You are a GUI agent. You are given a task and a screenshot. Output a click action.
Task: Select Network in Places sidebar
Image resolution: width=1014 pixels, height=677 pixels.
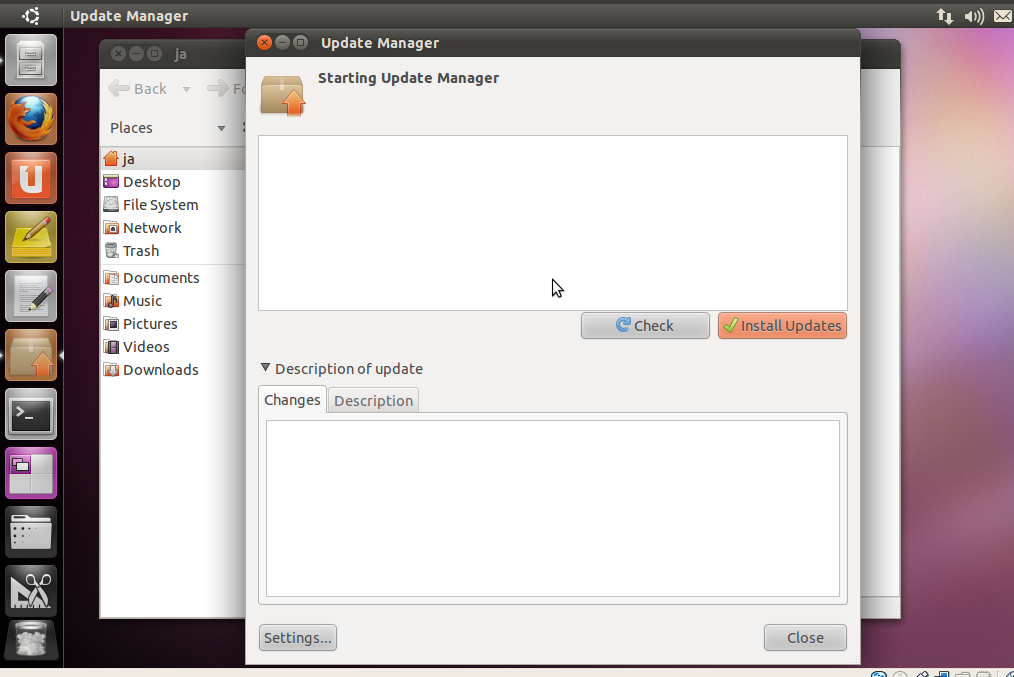(x=173, y=228)
